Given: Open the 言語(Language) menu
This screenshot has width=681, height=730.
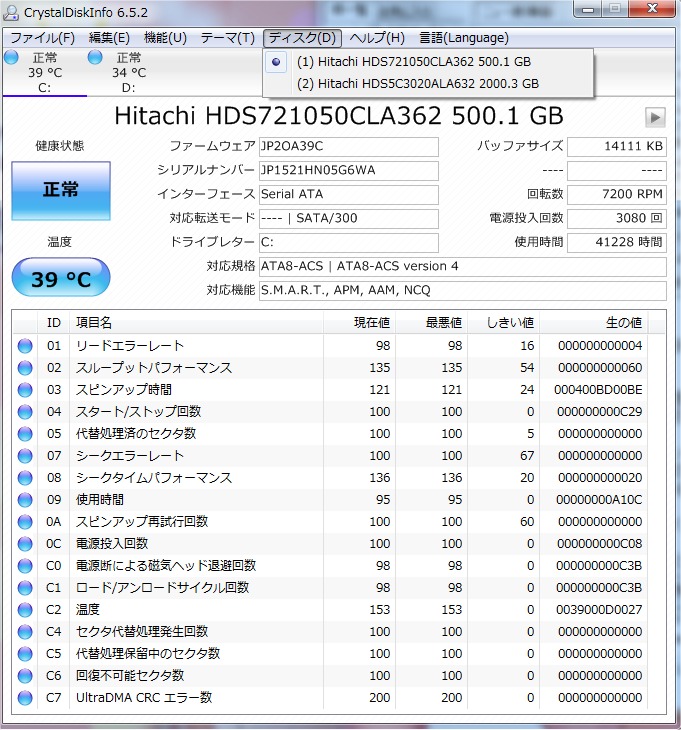Looking at the screenshot, I should 464,38.
